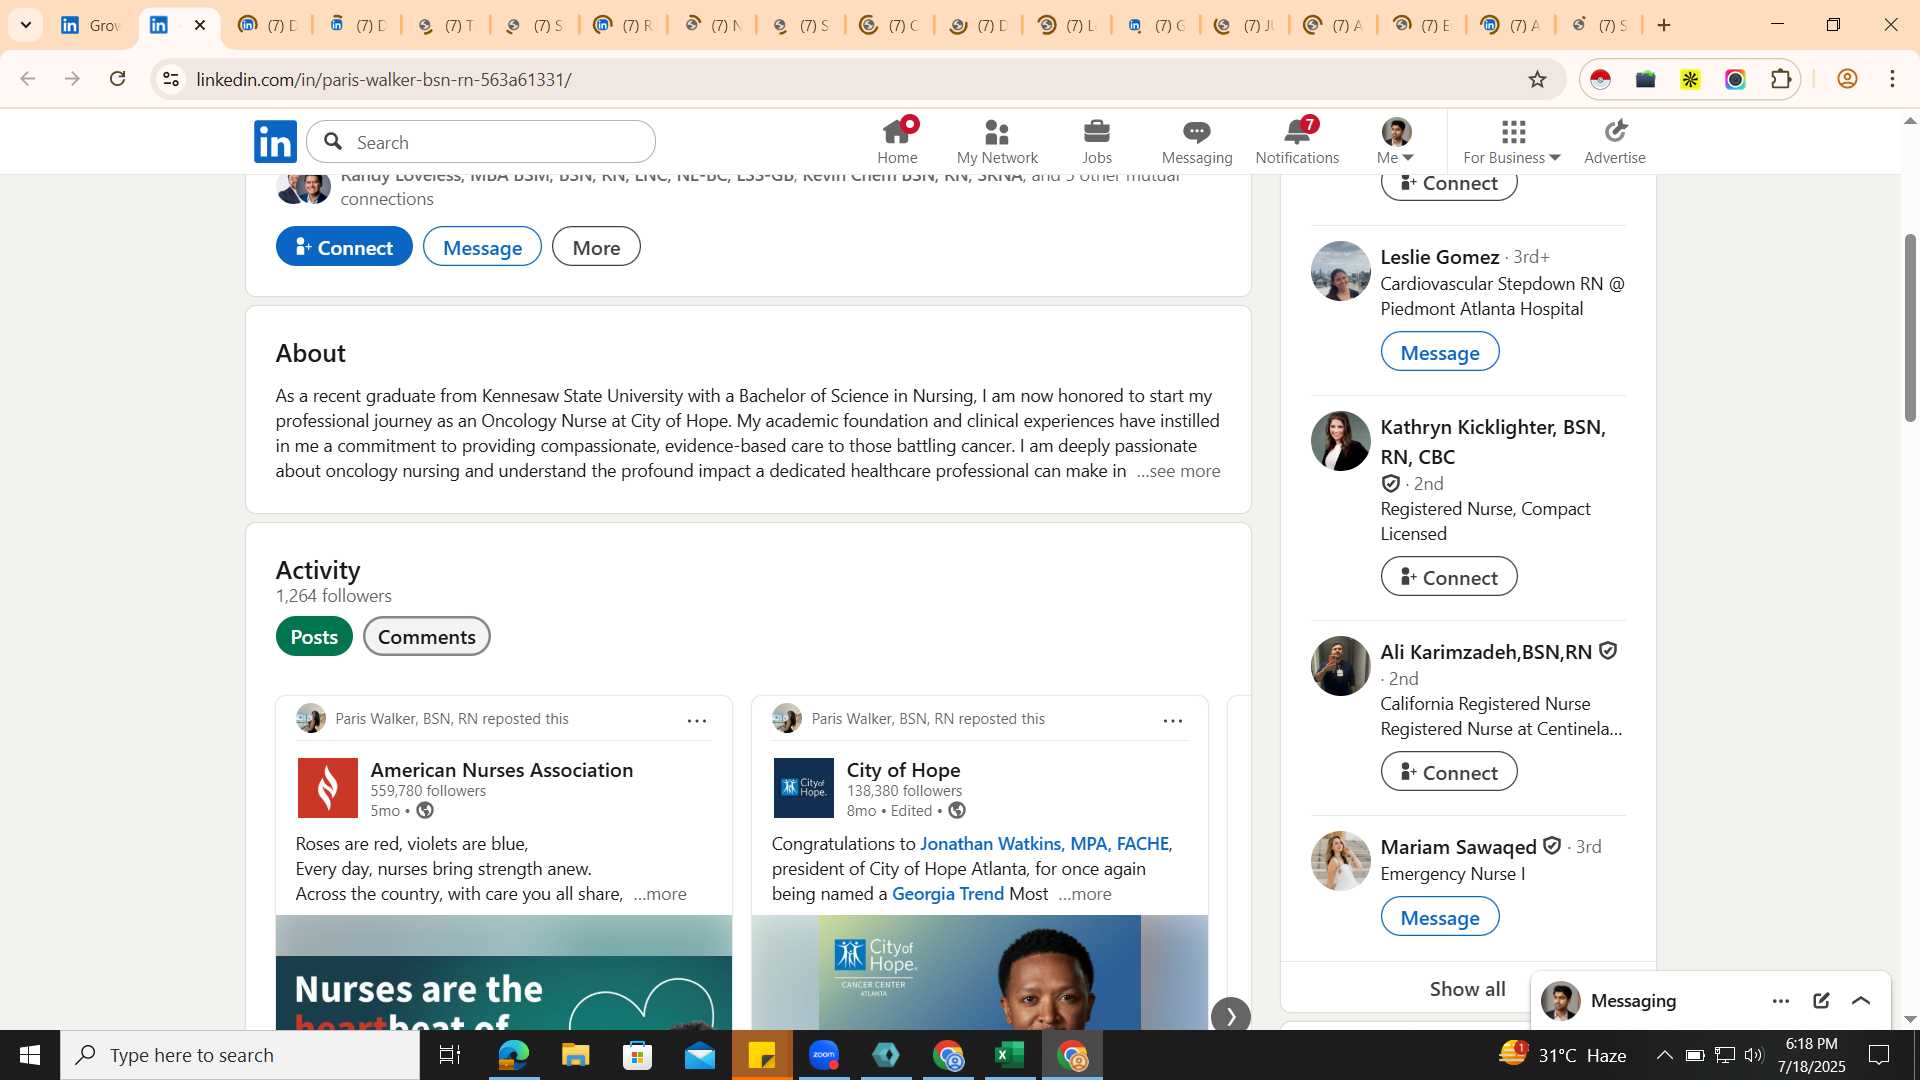Click City of Hope logo thumbnail
Screen dimensions: 1920x1080
(803, 788)
